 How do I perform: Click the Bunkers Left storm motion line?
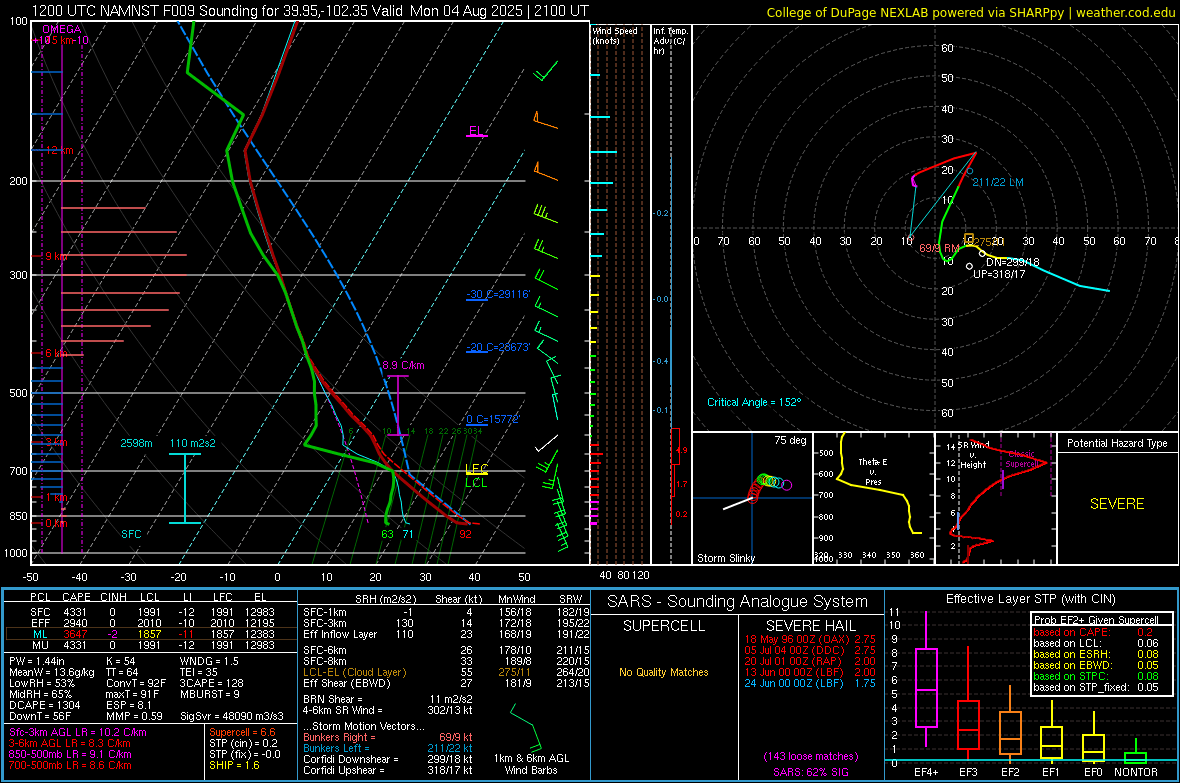point(388,748)
